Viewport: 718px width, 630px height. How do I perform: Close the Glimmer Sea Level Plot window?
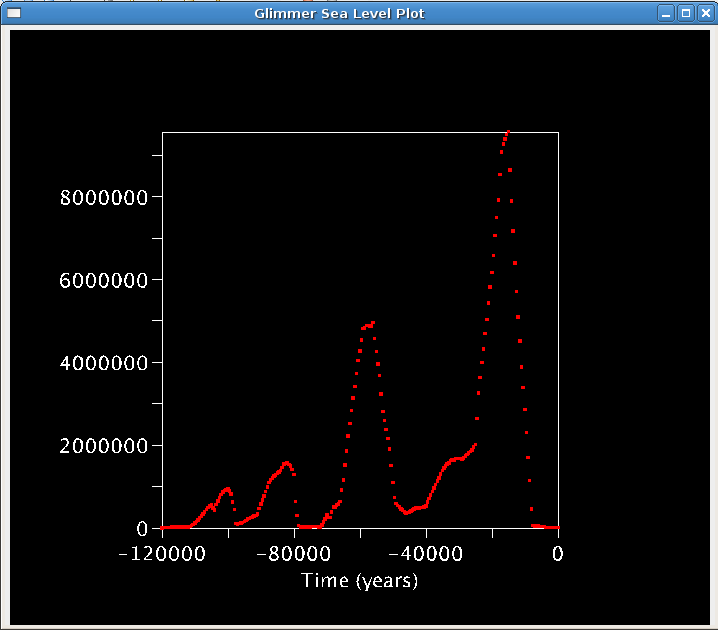(x=704, y=13)
